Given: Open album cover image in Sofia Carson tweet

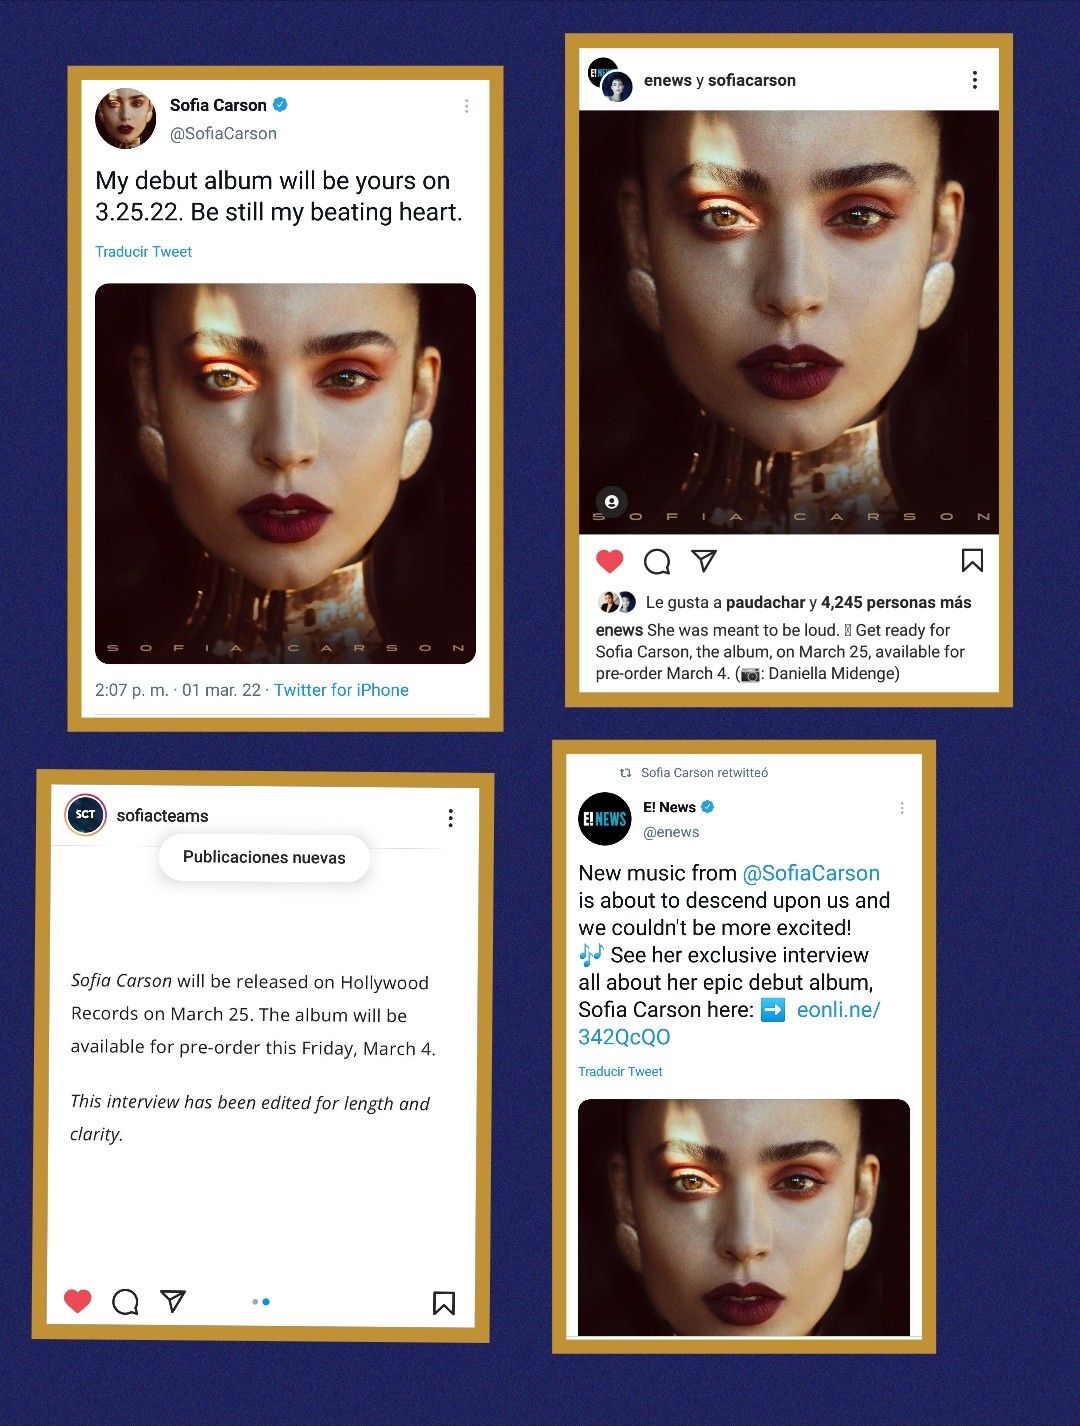Looking at the screenshot, I should coord(285,473).
